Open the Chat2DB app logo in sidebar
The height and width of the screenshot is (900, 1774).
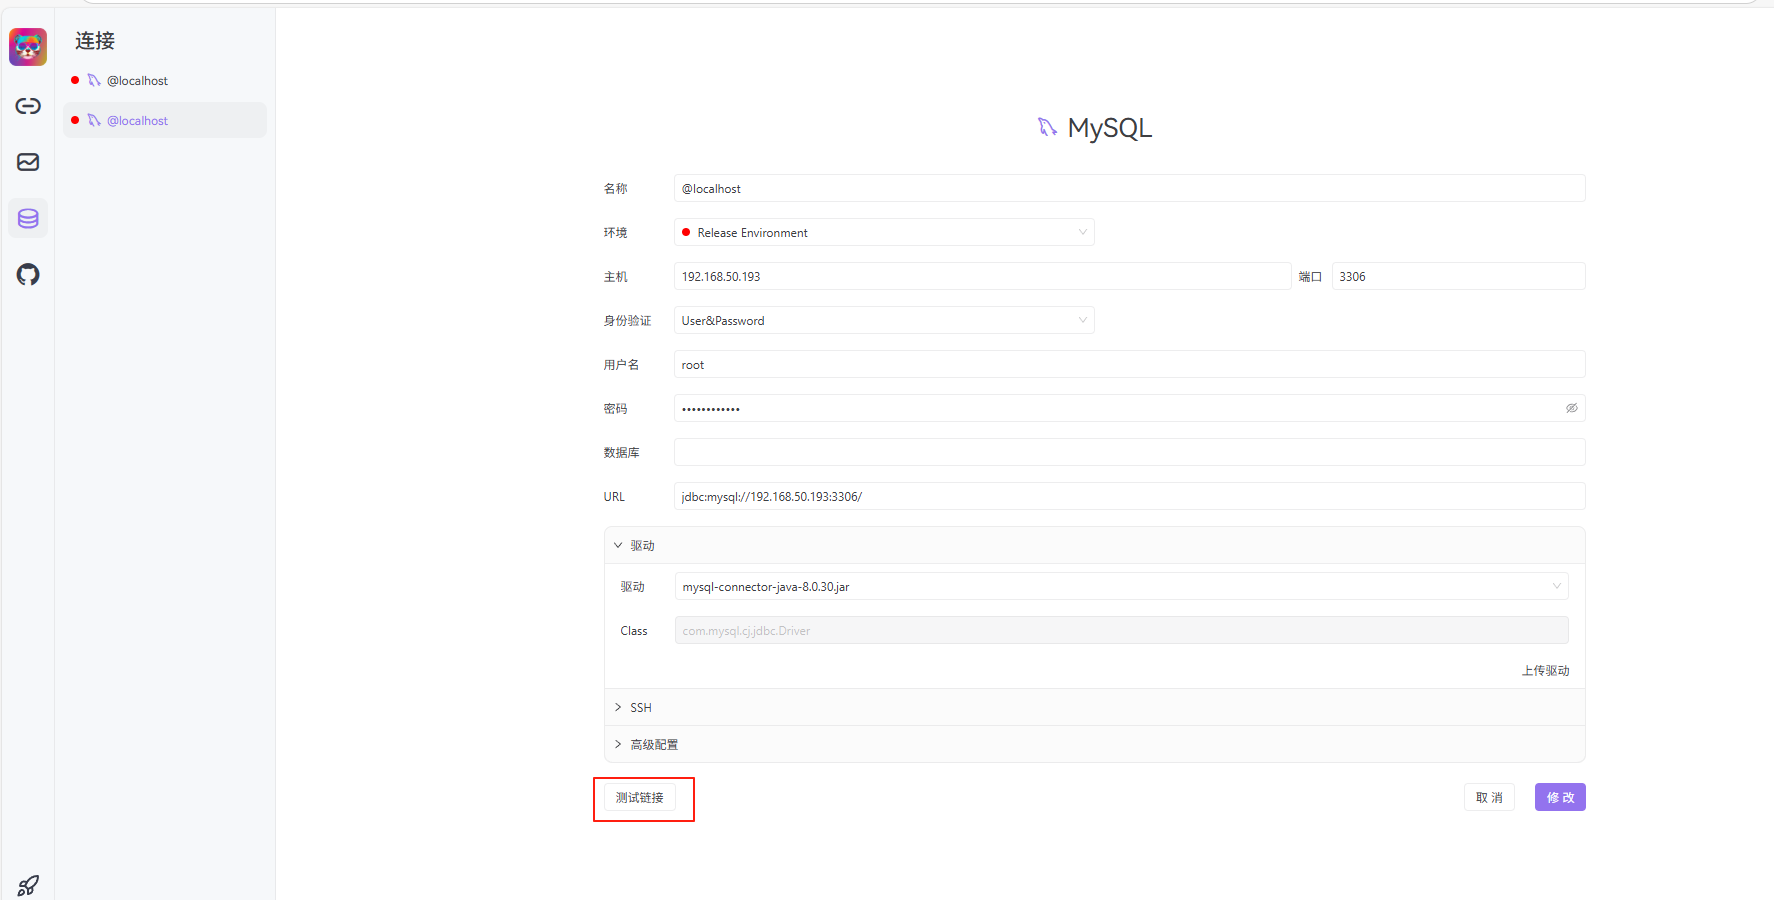27,46
